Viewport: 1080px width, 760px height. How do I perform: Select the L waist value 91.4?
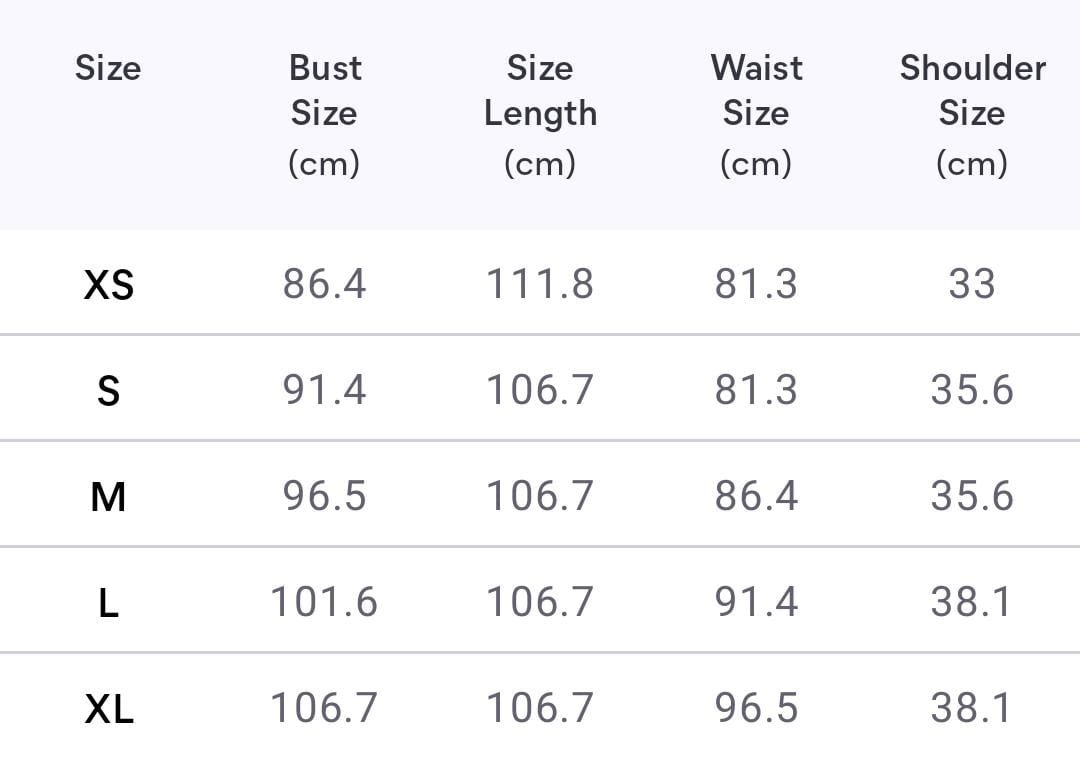coord(756,601)
